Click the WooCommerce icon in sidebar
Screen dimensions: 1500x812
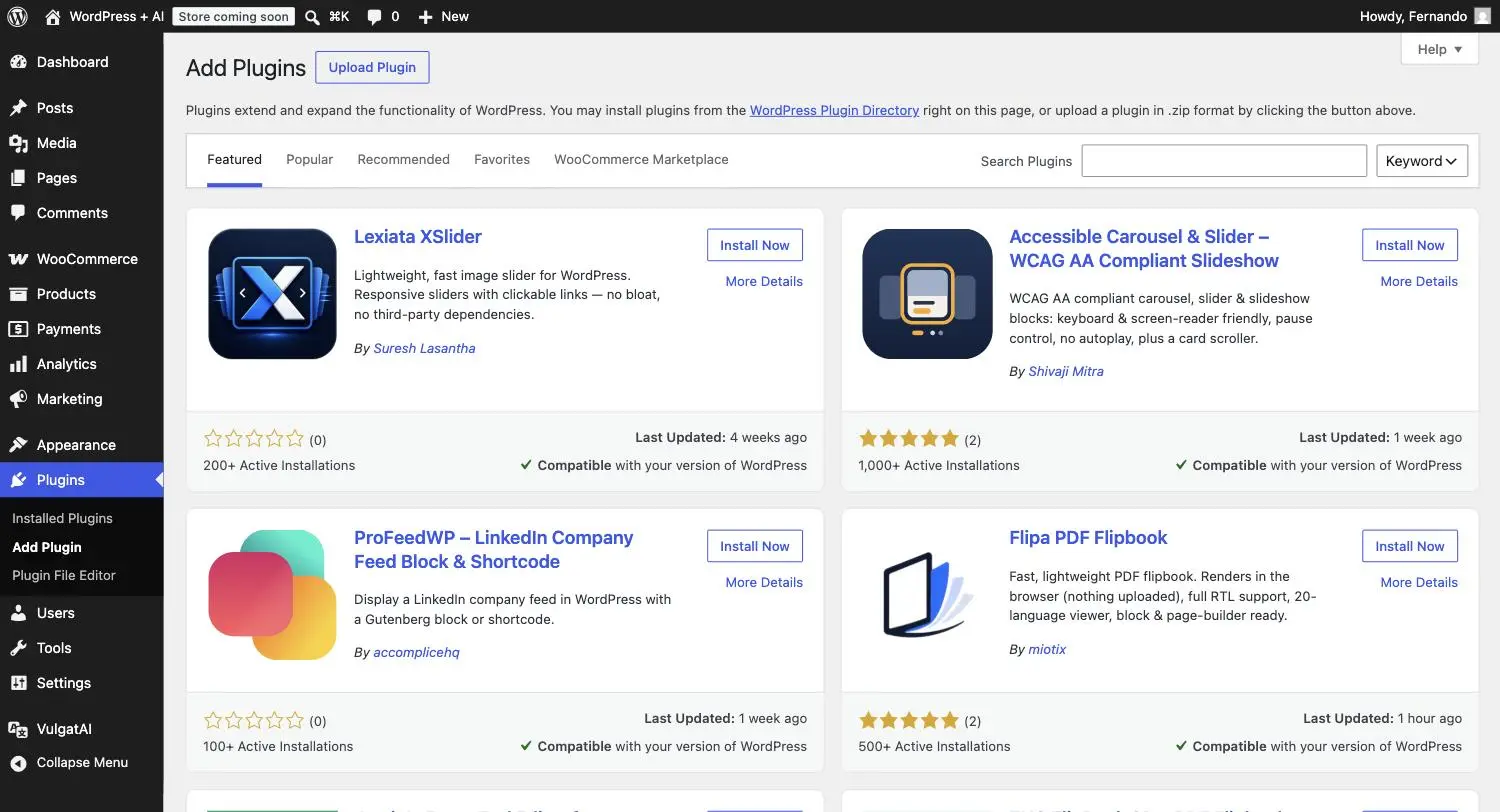[18, 259]
